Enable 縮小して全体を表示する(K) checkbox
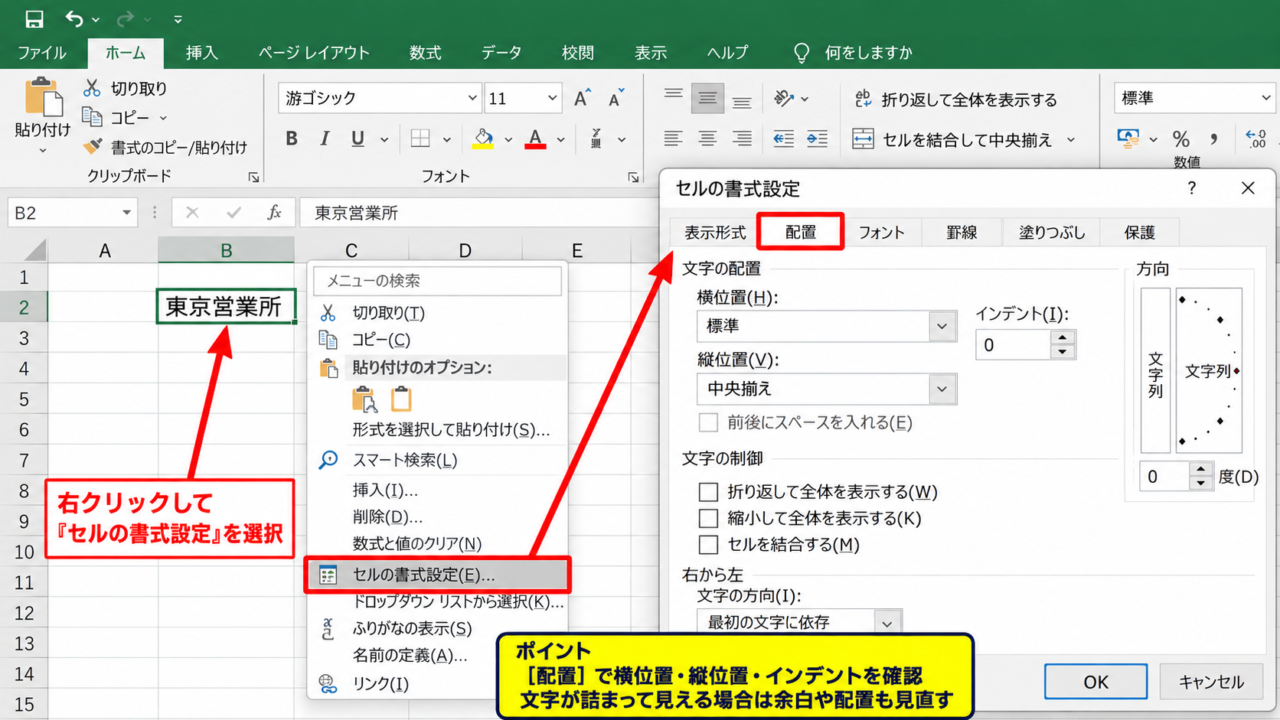 pyautogui.click(x=709, y=518)
